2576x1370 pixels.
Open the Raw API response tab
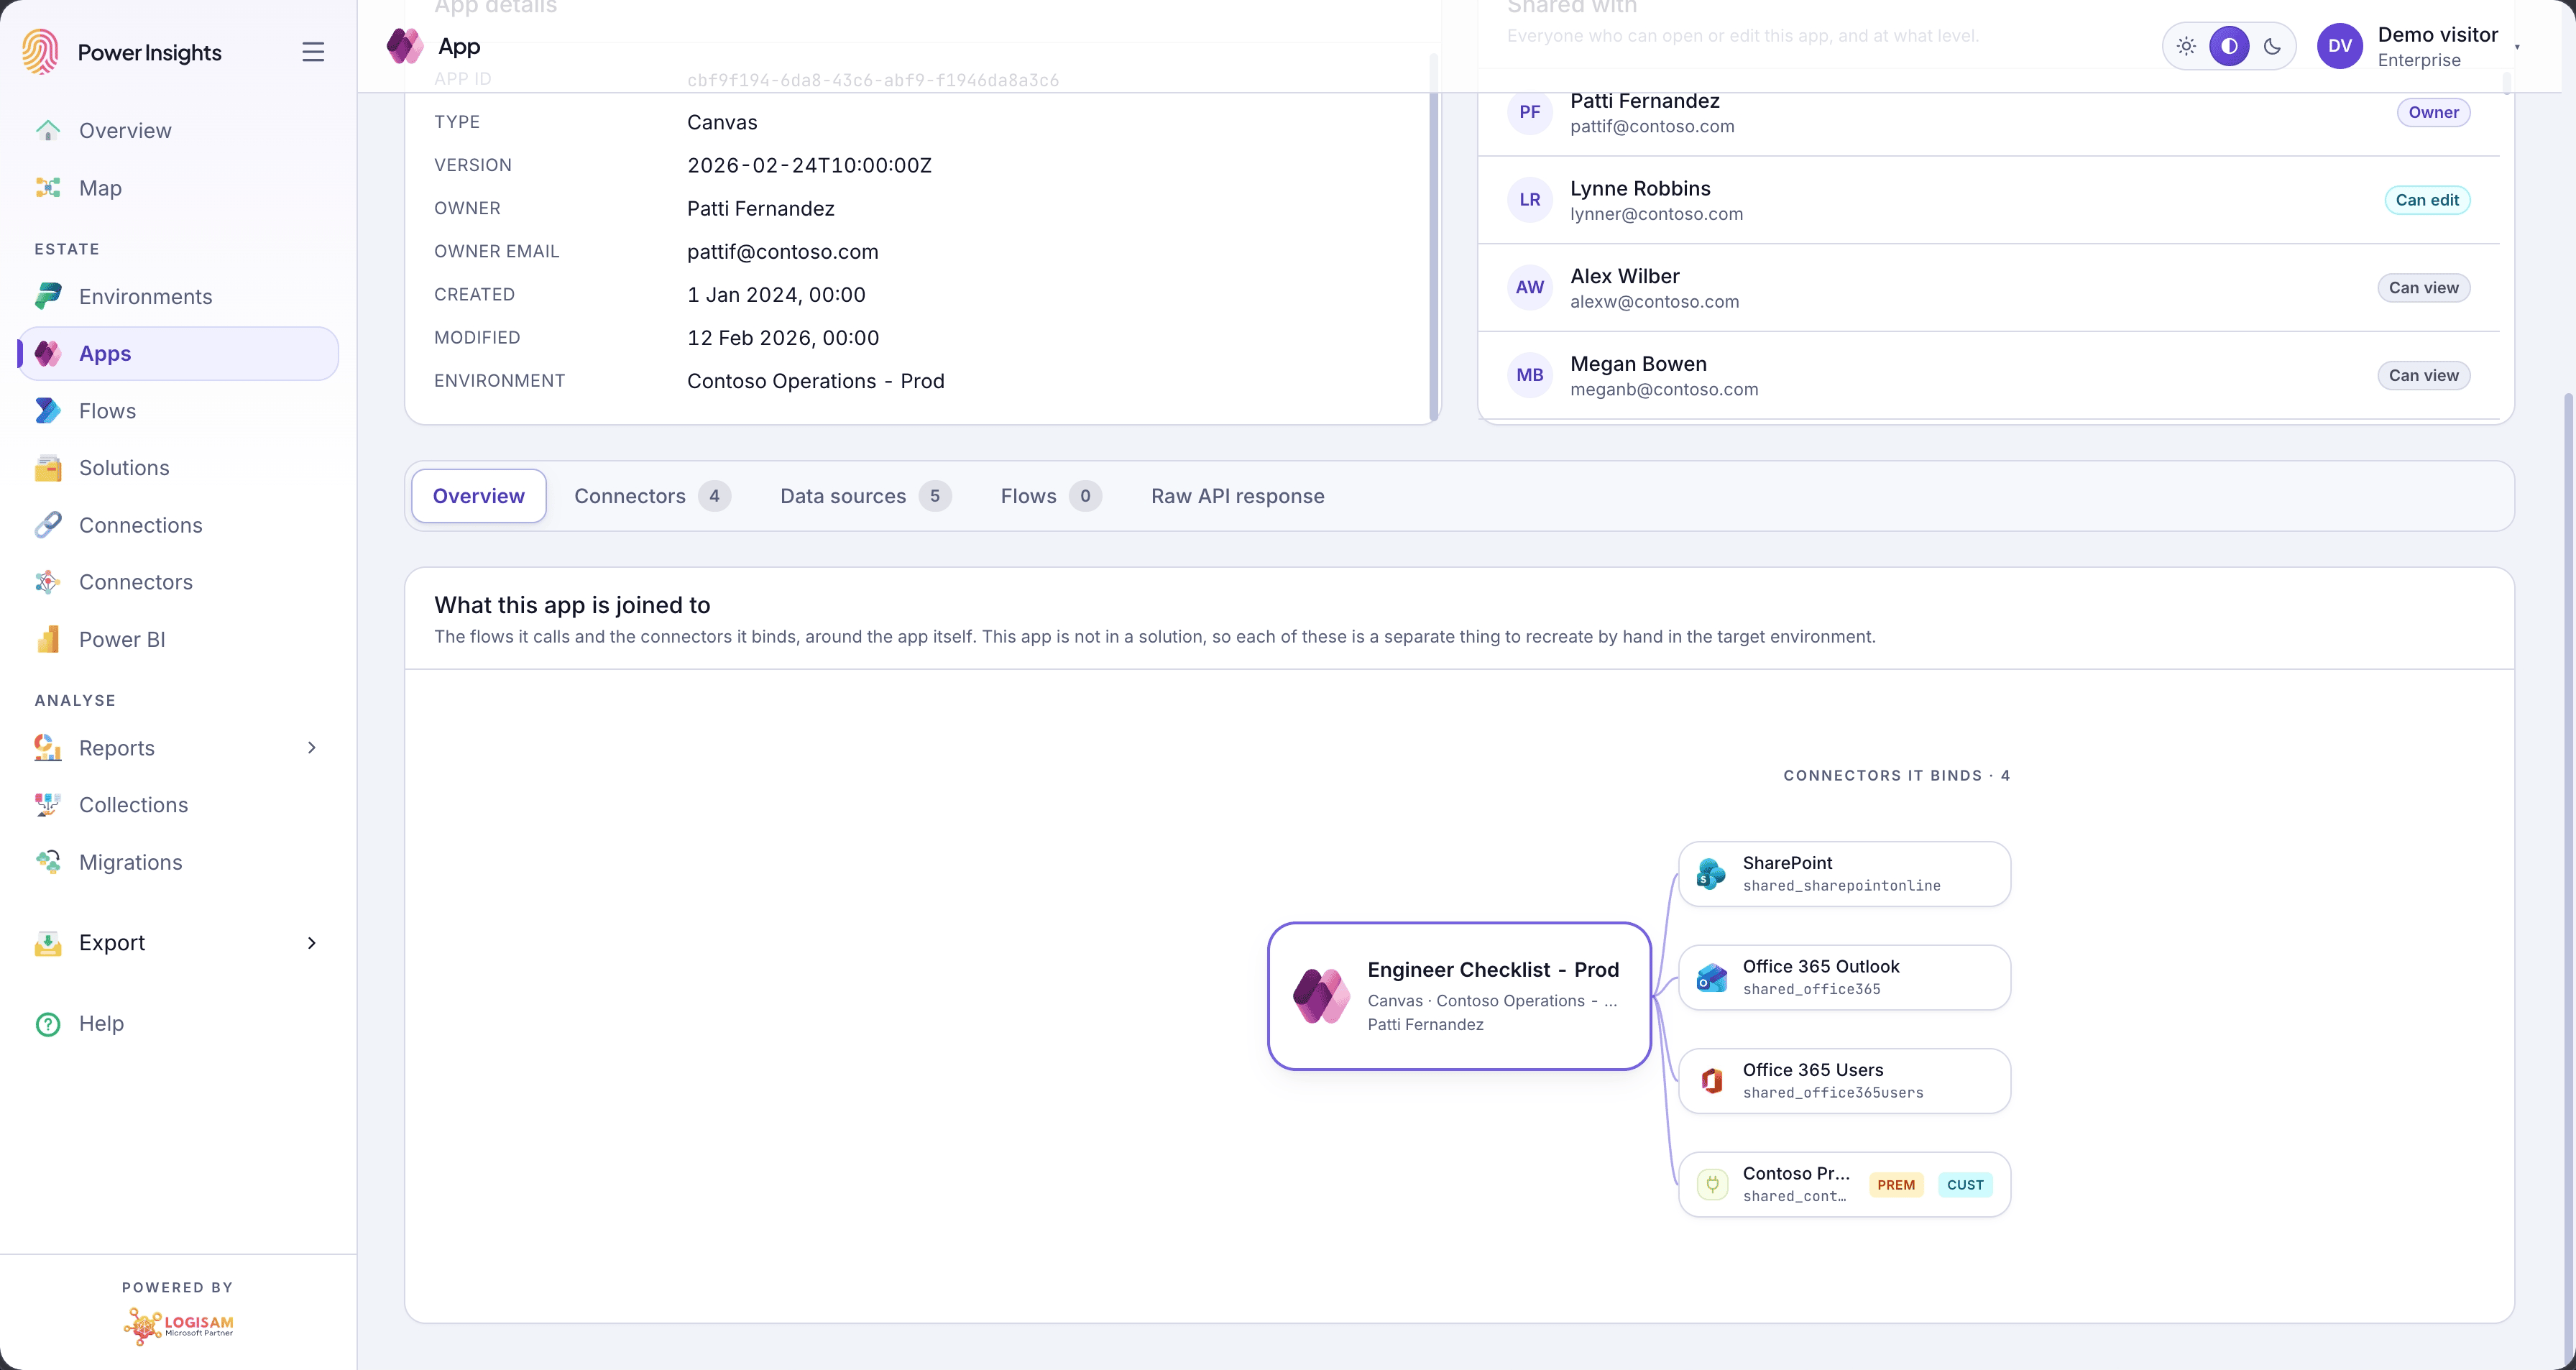click(x=1237, y=496)
